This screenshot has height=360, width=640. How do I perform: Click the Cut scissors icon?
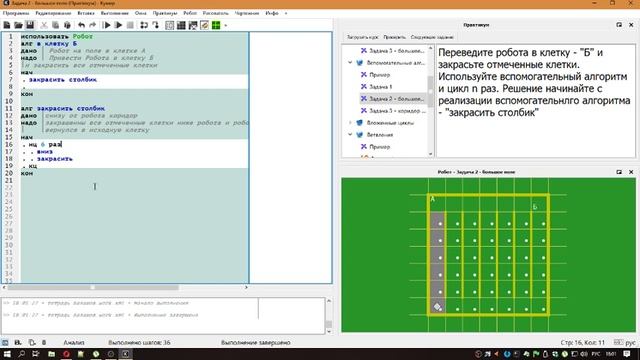(x=44, y=25)
